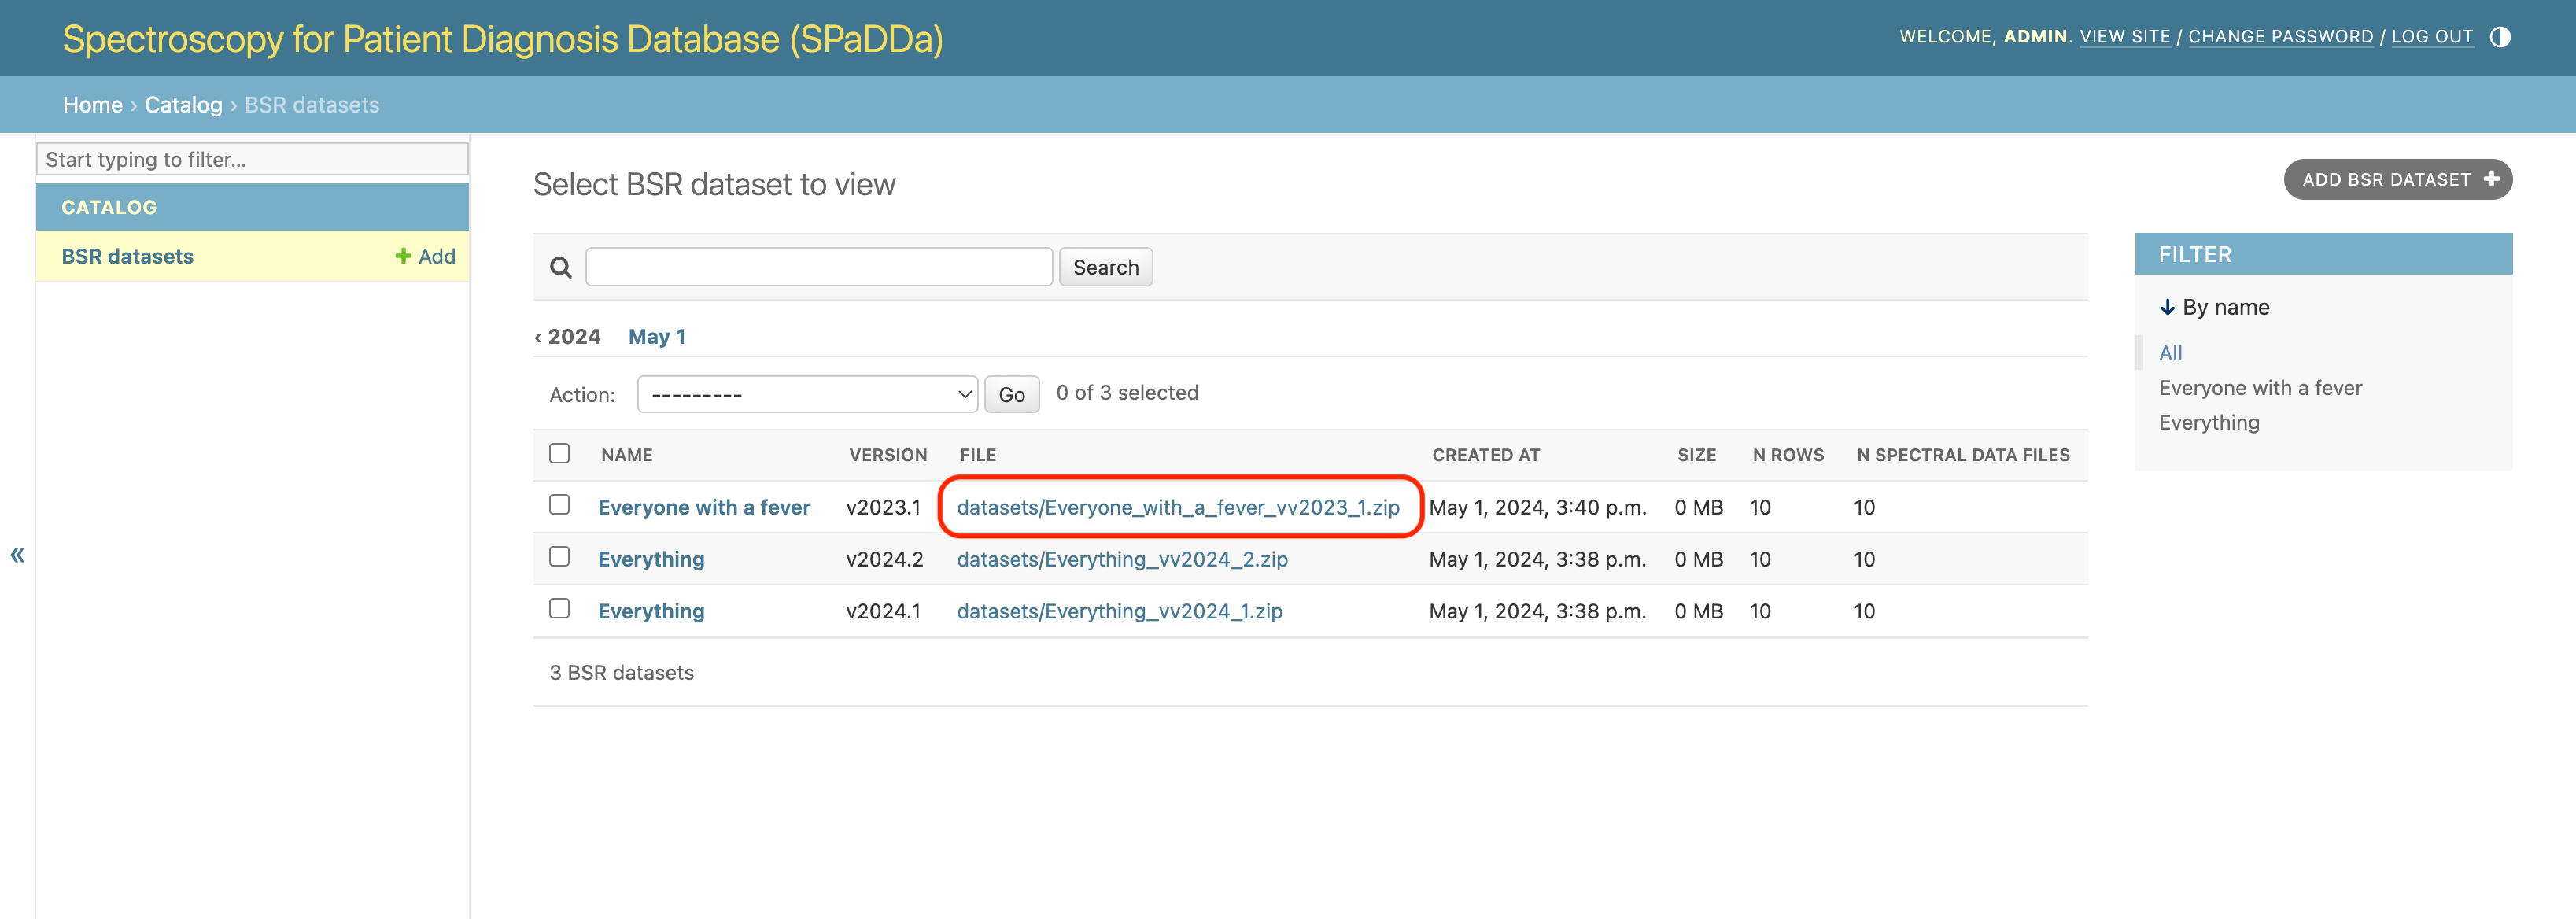This screenshot has height=919, width=2576.
Task: Open the Action dropdown menu
Action: pyautogui.click(x=807, y=394)
